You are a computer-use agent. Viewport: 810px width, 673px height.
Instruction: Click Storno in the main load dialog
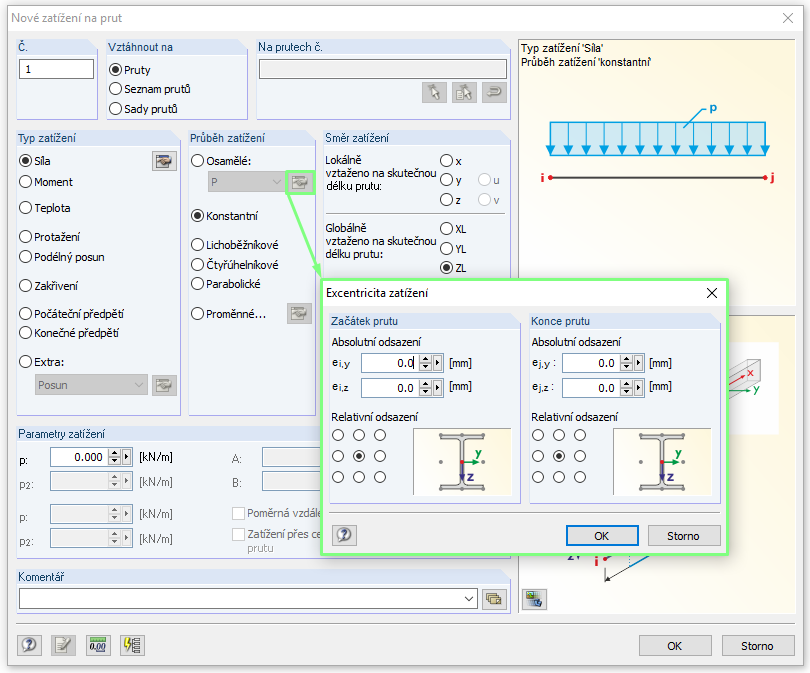(x=757, y=646)
